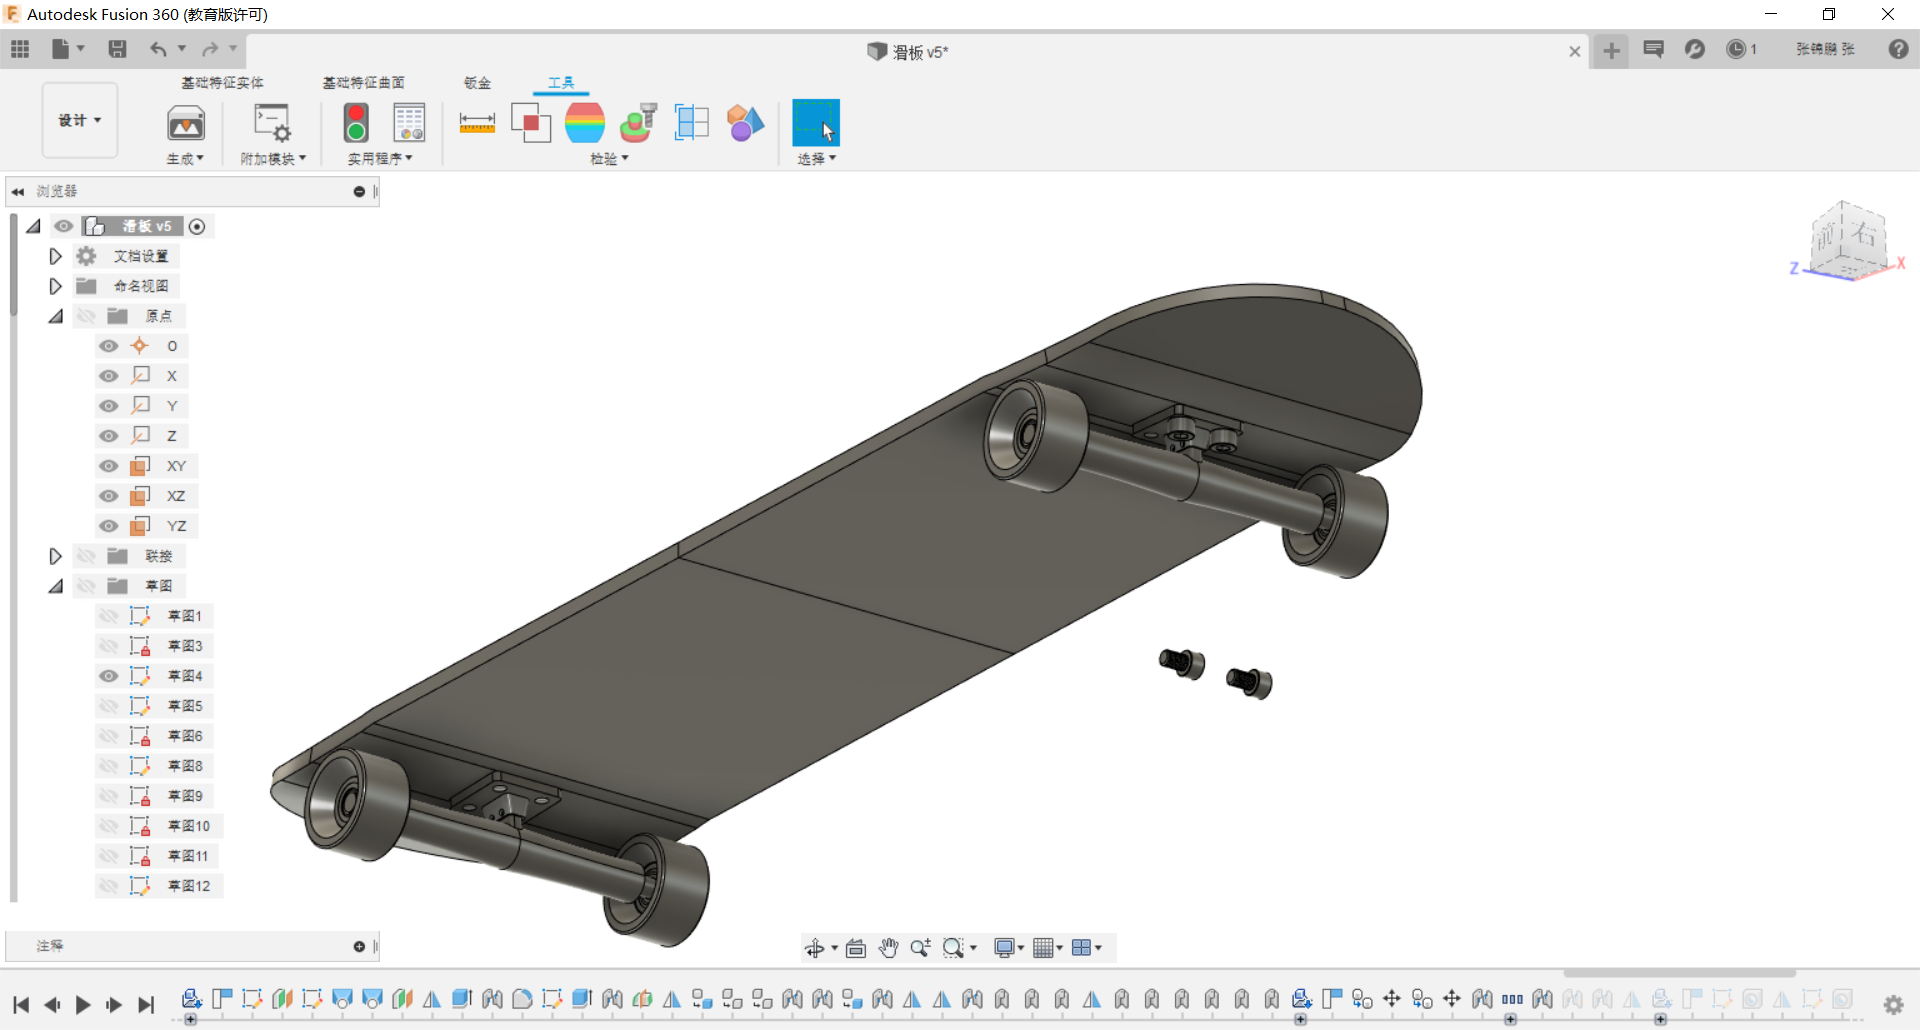The height and width of the screenshot is (1030, 1920).
Task: Click the Center of Mass icon with bolt
Action: pos(638,123)
